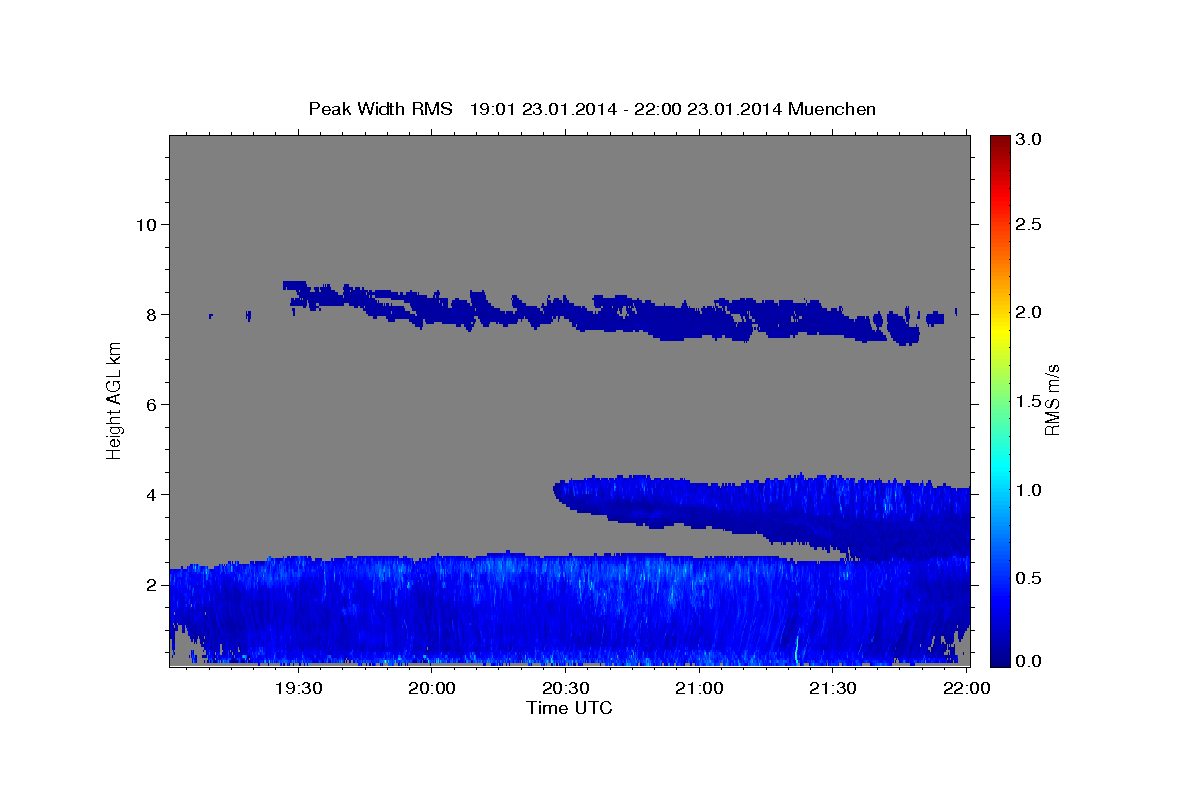This screenshot has height=800, width=1200.
Task: Click the colorbar value 2.5
Action: click(x=1029, y=224)
